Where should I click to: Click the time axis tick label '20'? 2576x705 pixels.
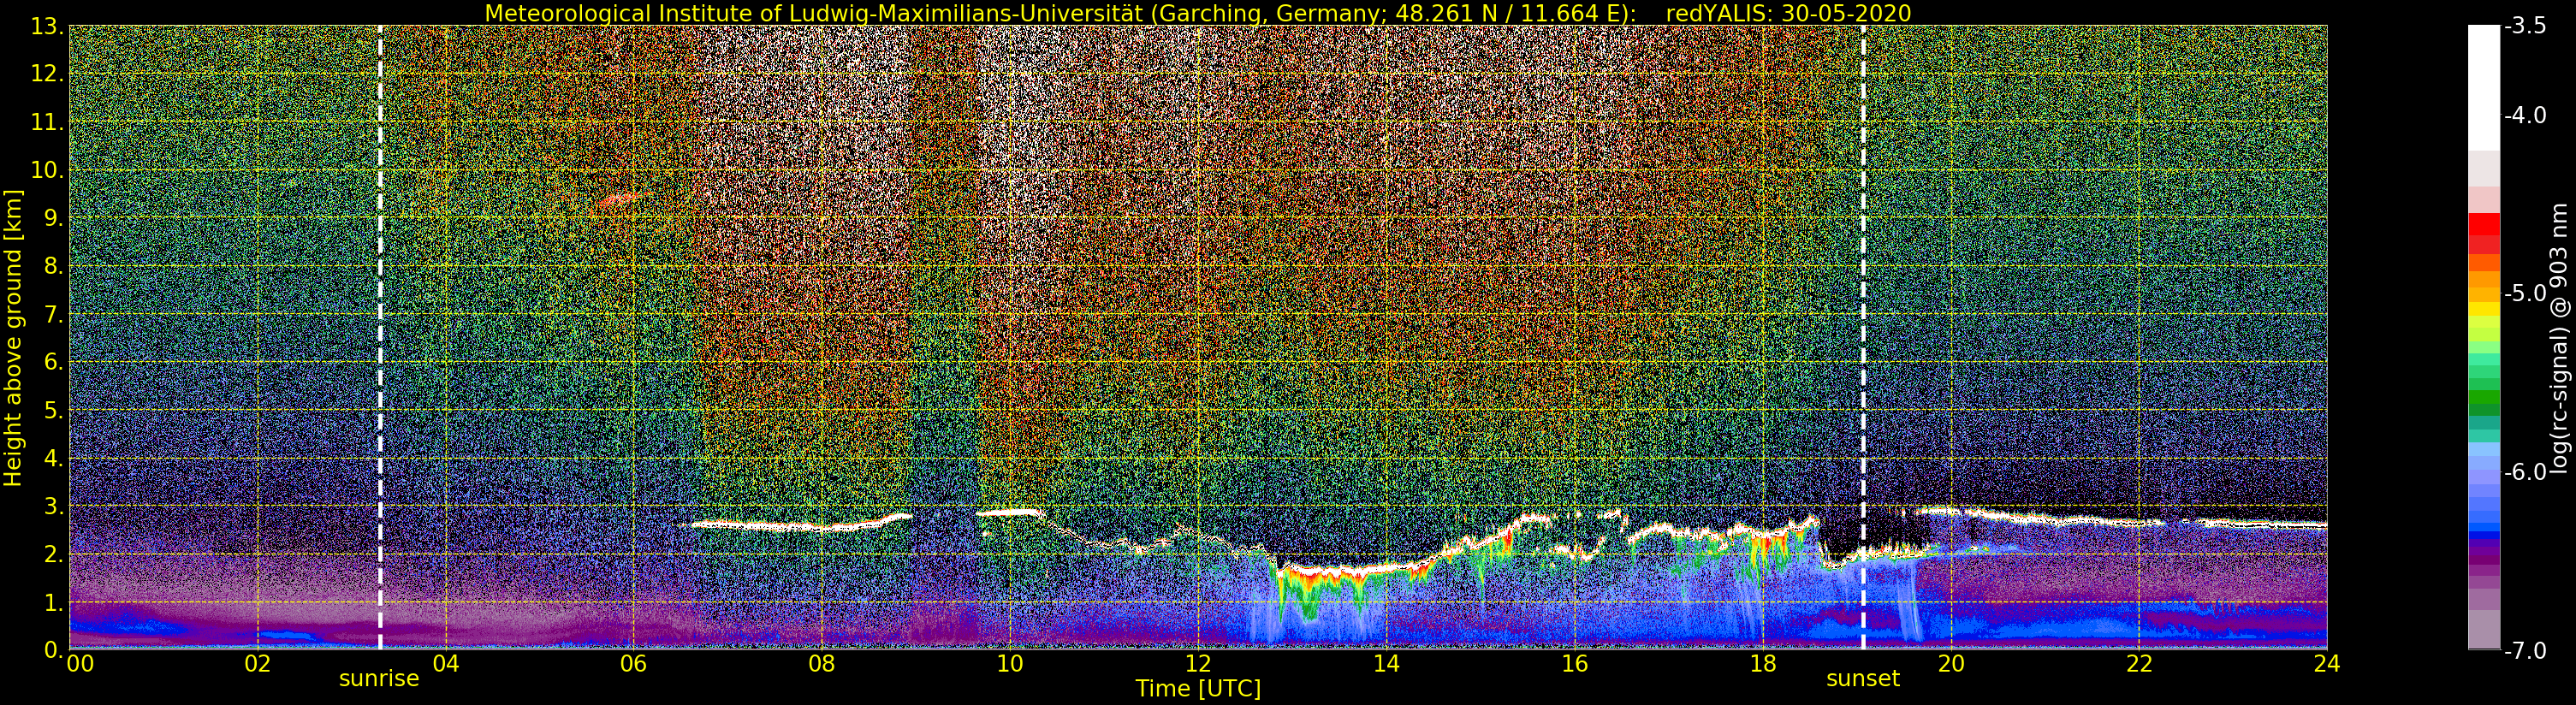pyautogui.click(x=1951, y=664)
